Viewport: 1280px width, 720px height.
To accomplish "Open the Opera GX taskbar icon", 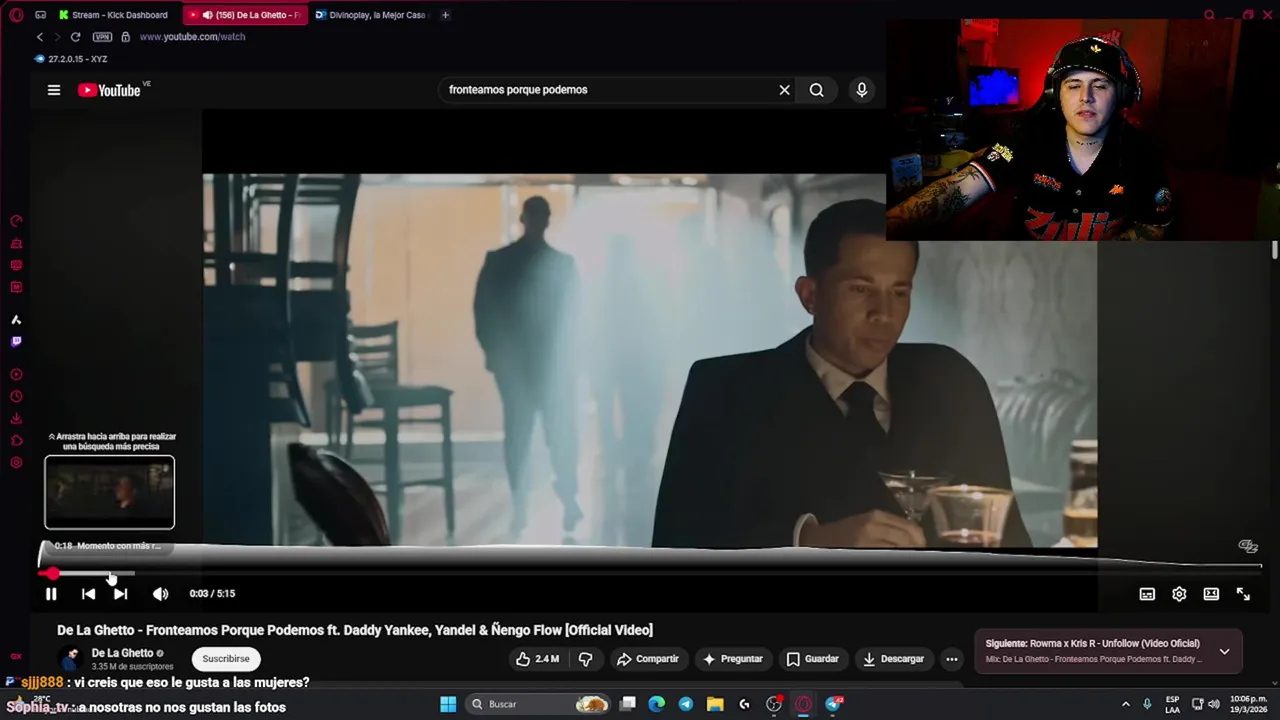I will pos(803,704).
